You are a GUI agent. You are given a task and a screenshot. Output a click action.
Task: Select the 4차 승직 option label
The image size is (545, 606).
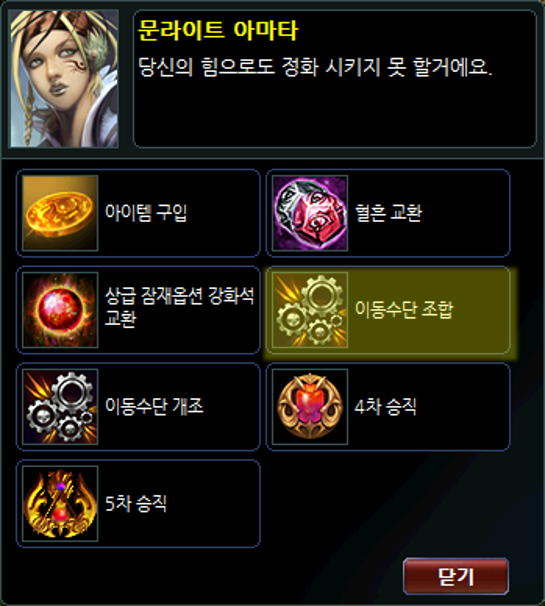(x=385, y=407)
